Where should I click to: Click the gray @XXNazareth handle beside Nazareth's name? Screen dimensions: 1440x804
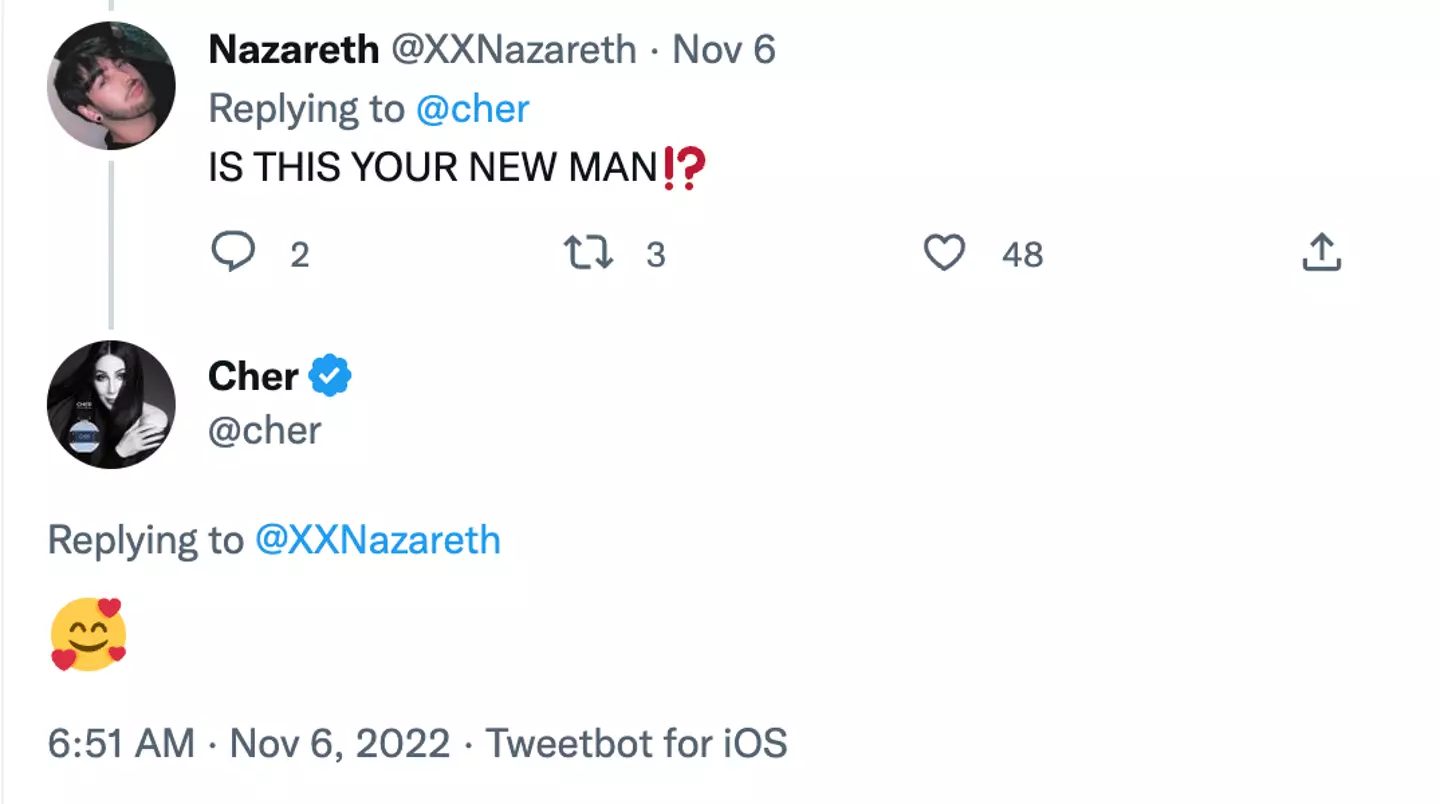coord(513,49)
